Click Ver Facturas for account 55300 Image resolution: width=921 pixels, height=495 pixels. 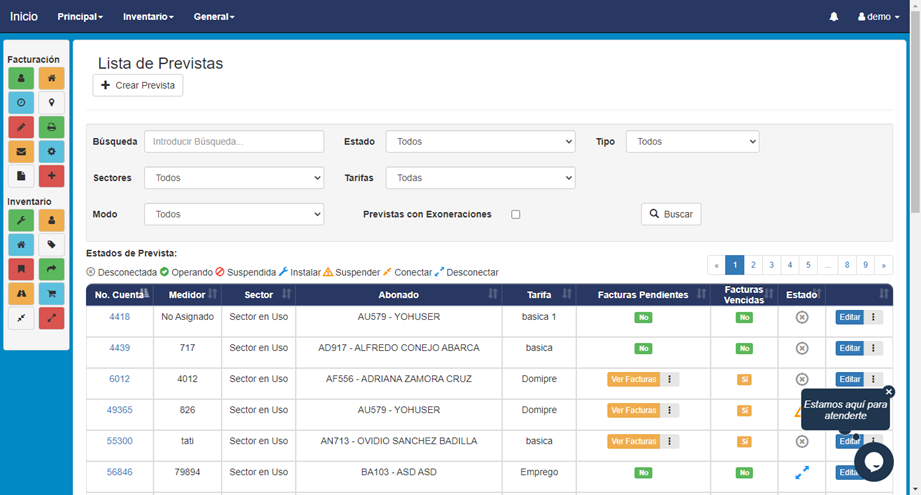[633, 442]
